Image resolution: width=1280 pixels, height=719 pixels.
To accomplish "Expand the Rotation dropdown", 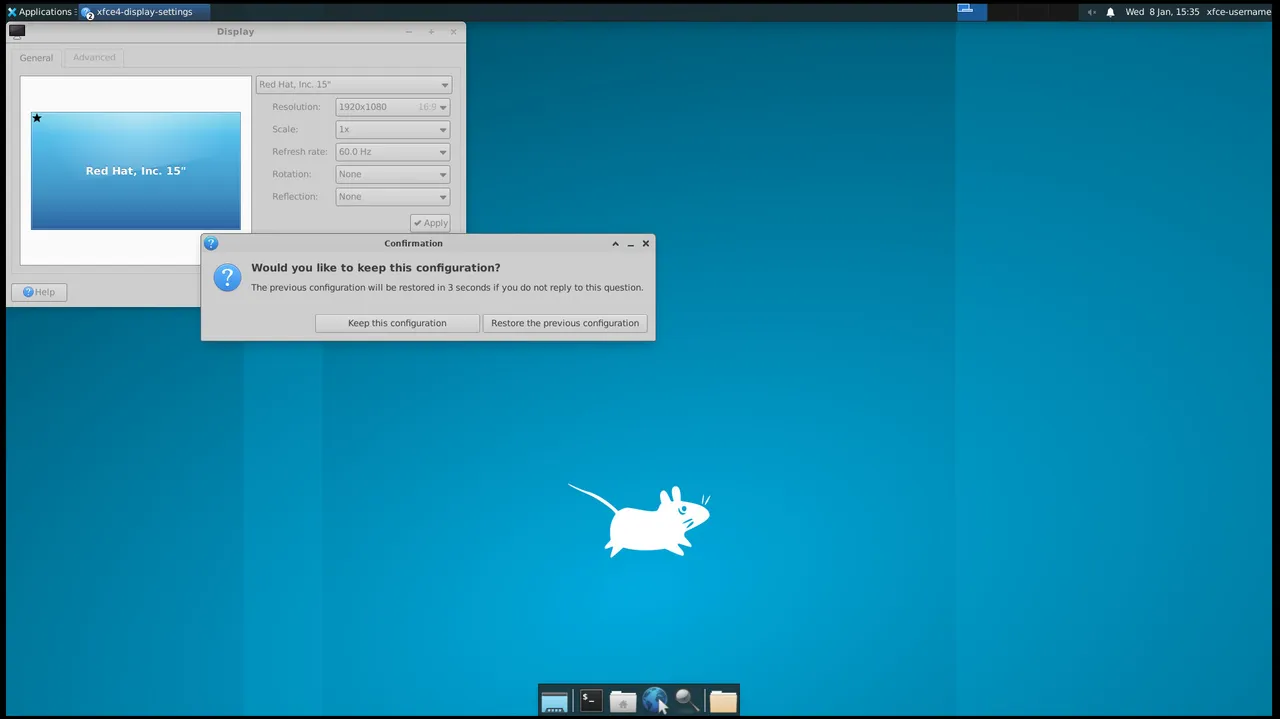I will [x=392, y=174].
